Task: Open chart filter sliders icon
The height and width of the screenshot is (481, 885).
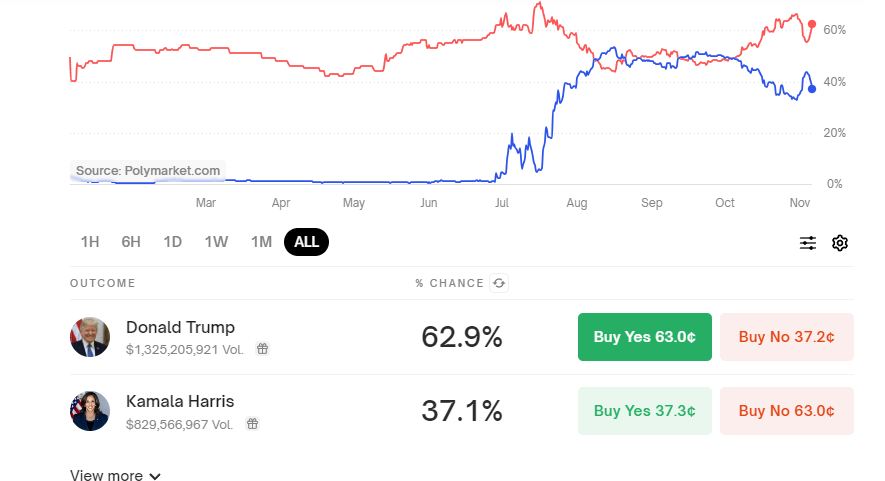Action: 808,243
